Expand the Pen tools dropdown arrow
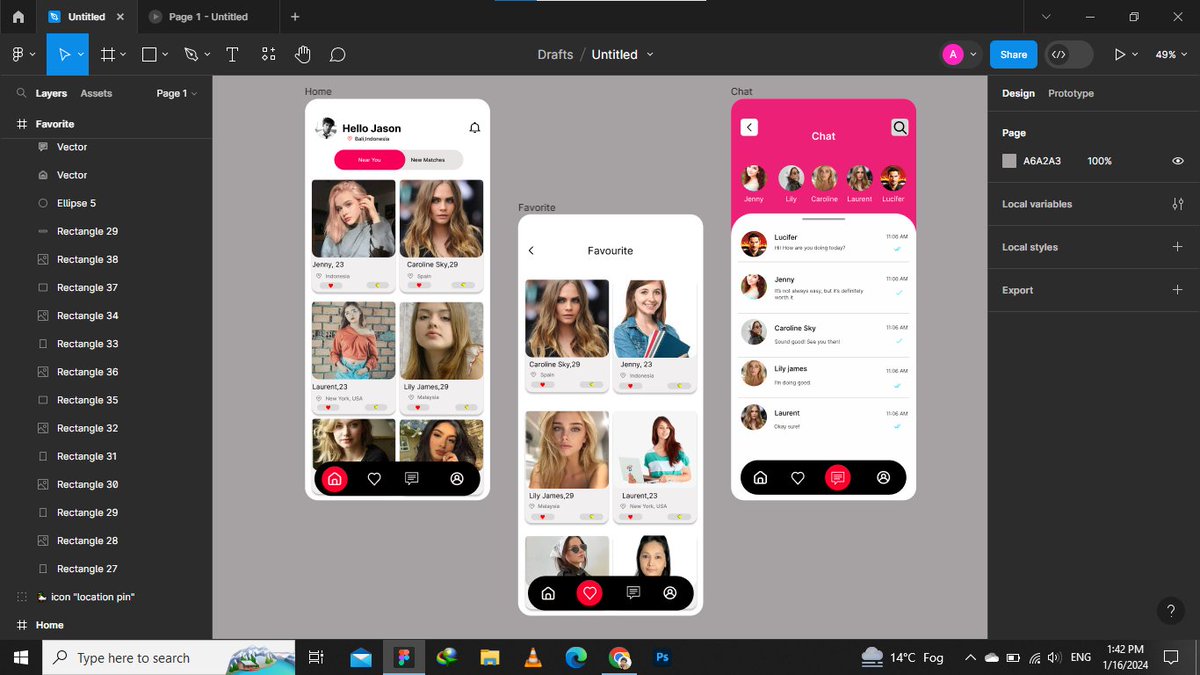The width and height of the screenshot is (1200, 675). 207,55
